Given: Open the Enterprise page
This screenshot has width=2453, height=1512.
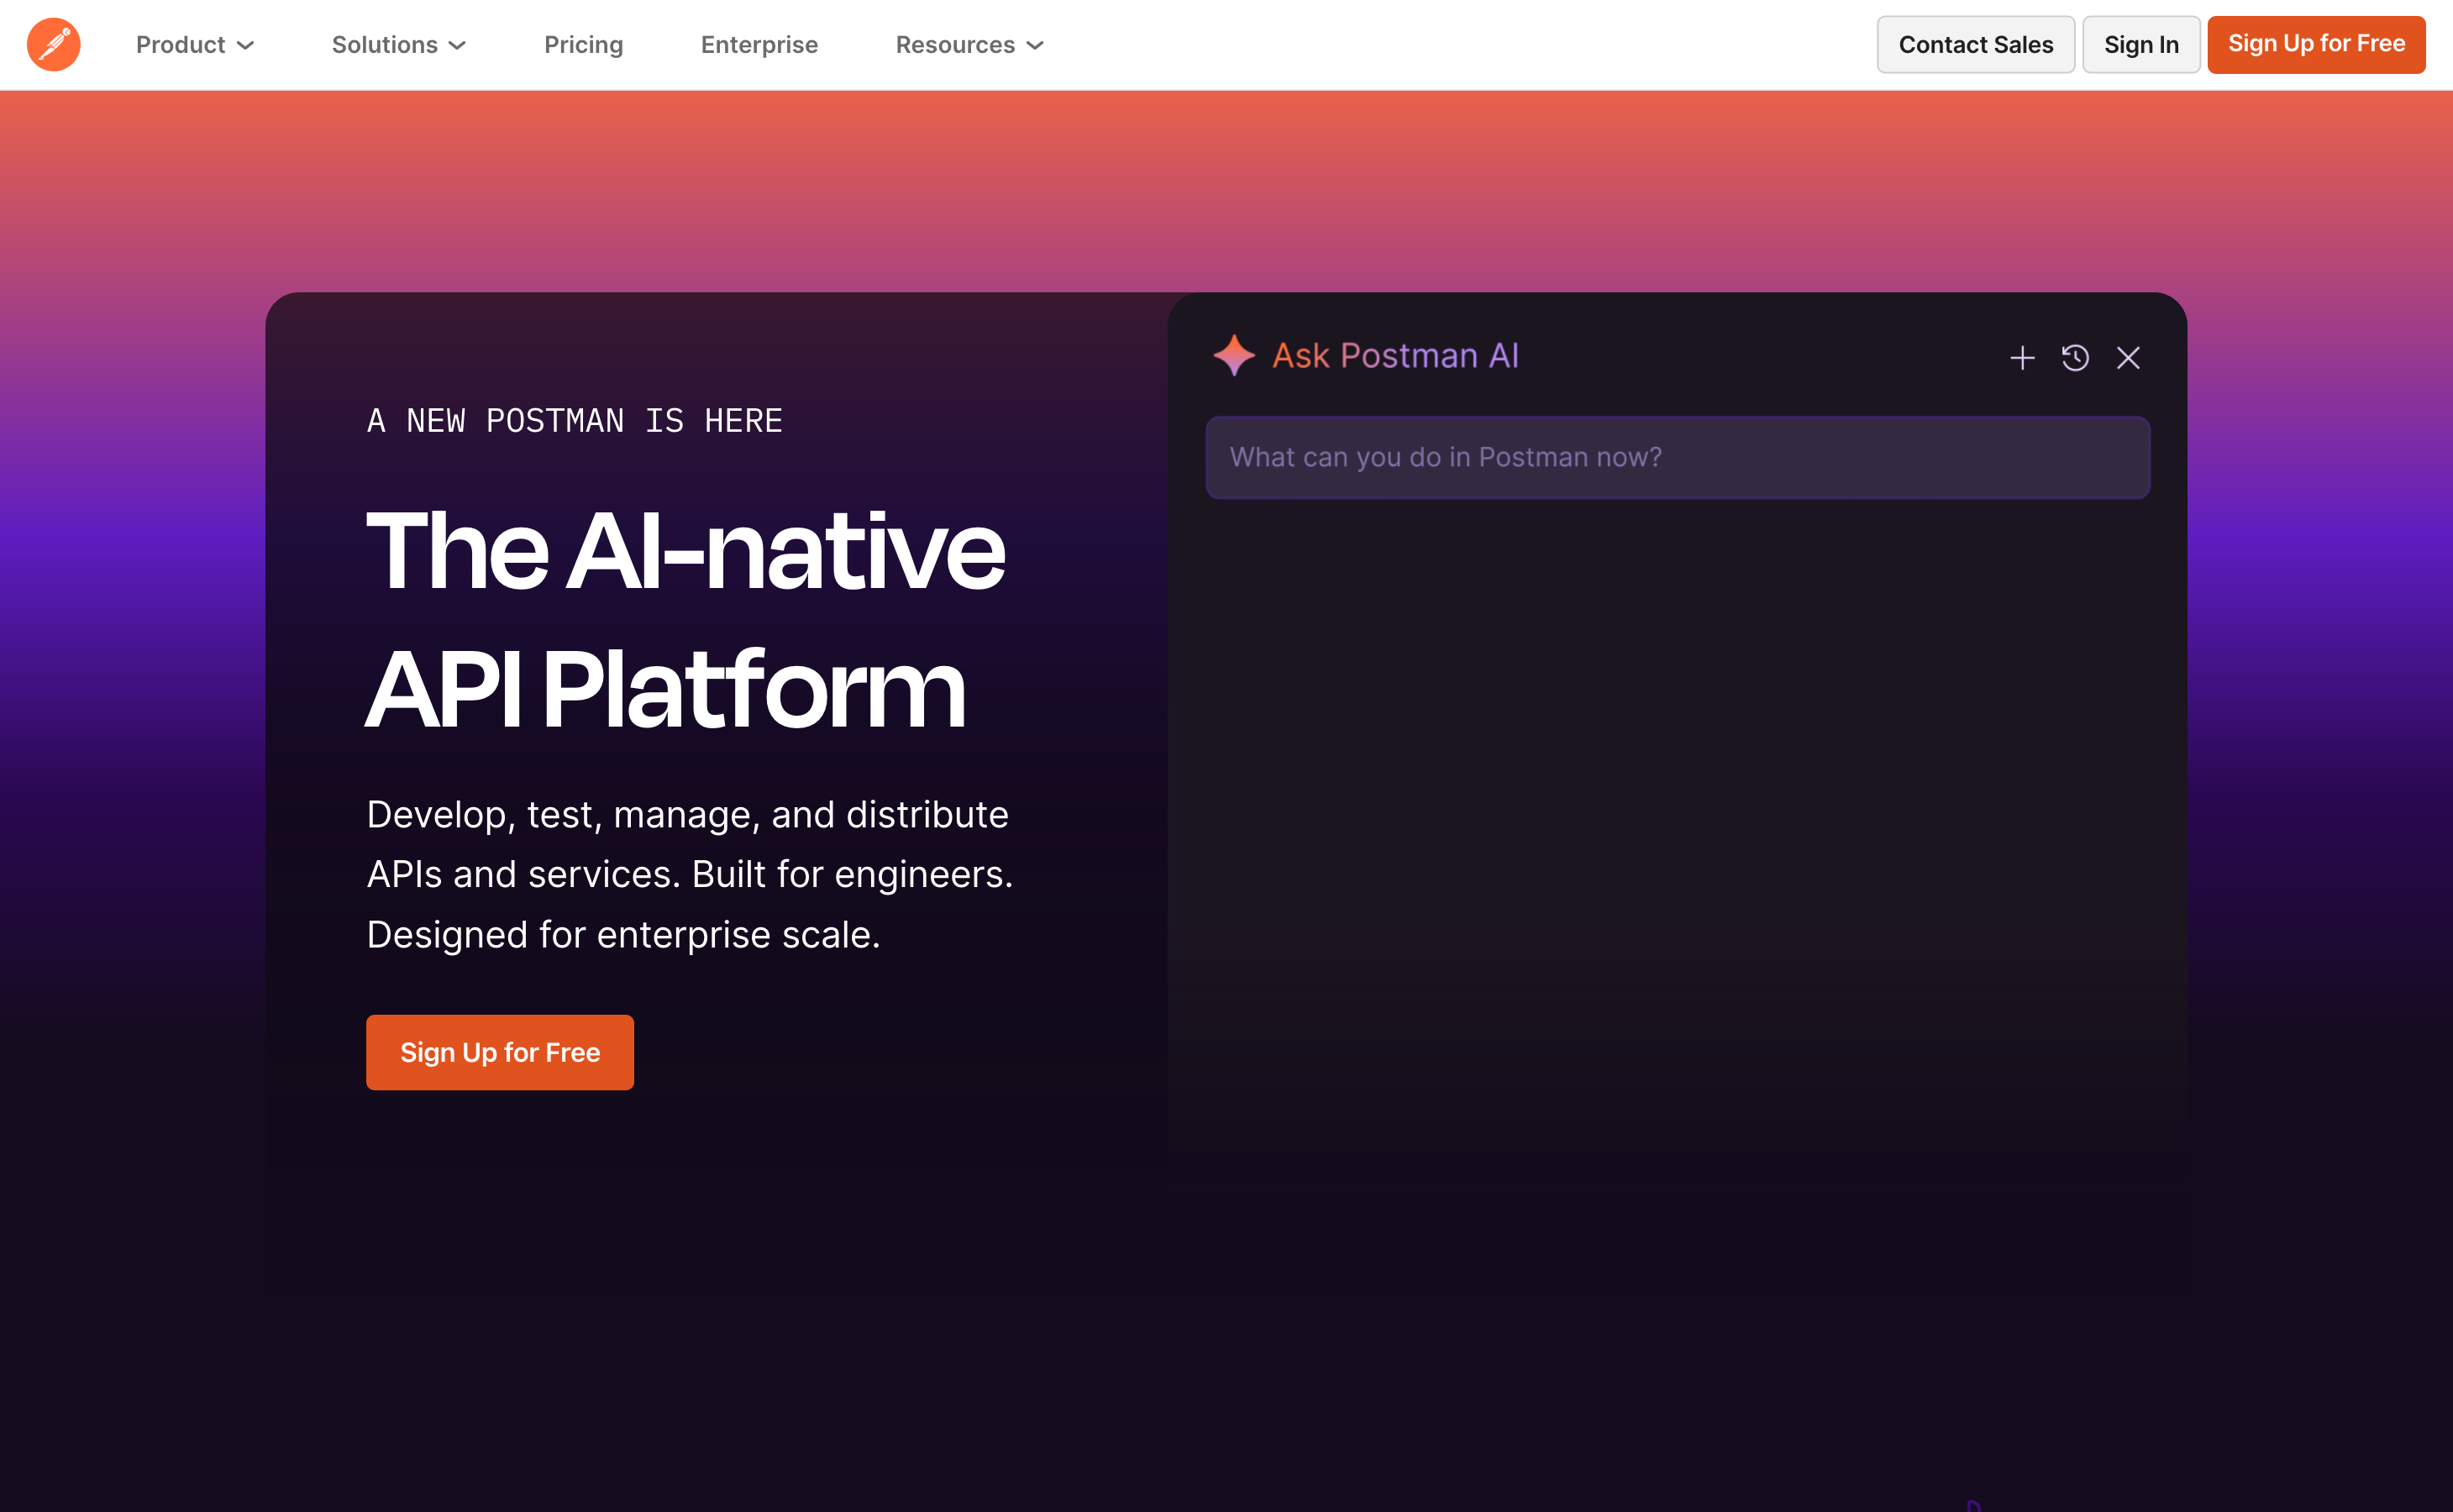Looking at the screenshot, I should [759, 45].
